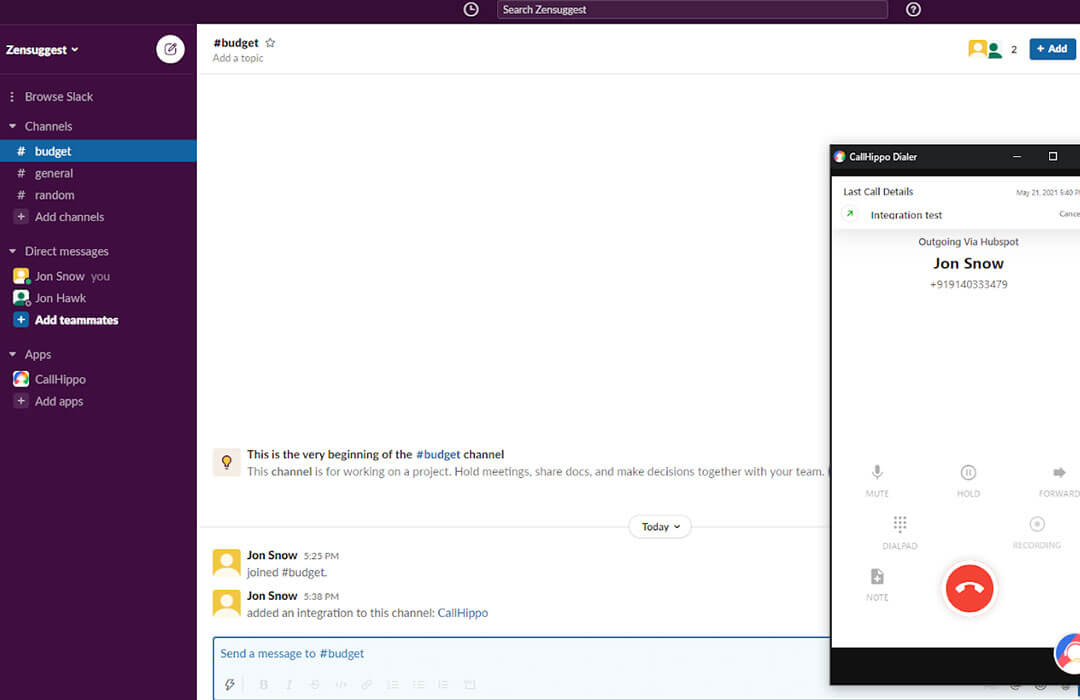
Task: Open Browse Slack menu
Action: click(59, 96)
